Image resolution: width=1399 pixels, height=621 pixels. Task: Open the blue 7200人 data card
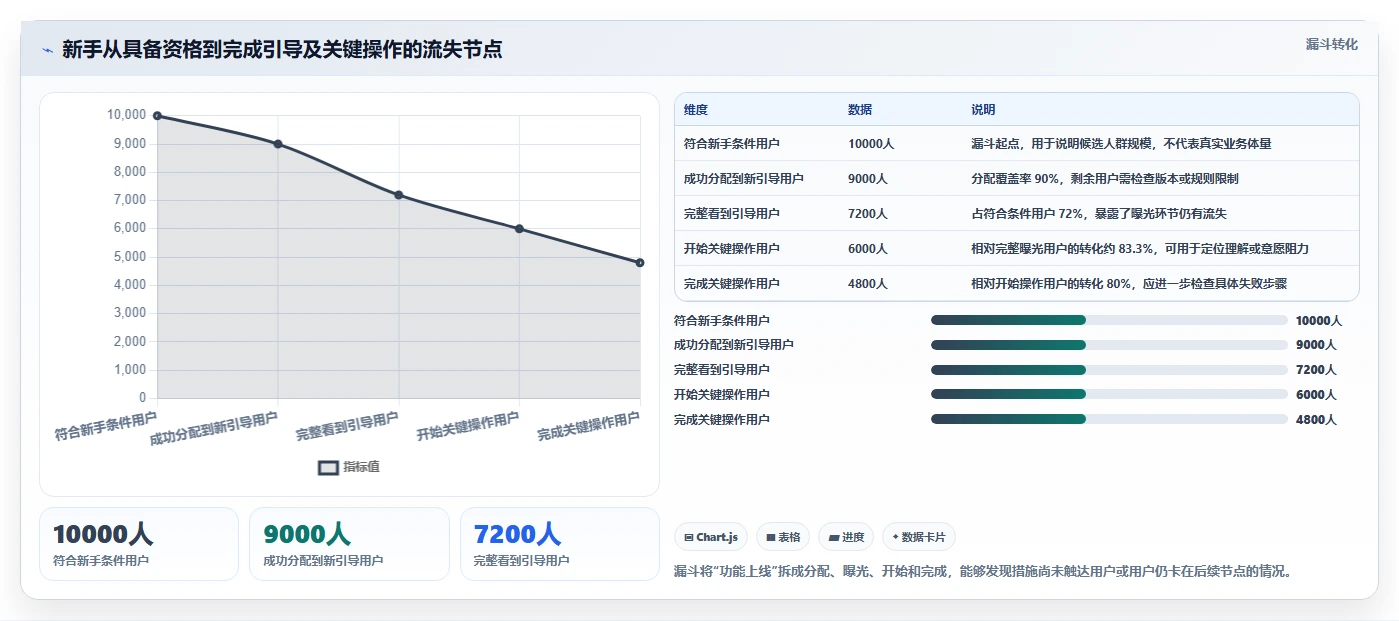pyautogui.click(x=560, y=544)
